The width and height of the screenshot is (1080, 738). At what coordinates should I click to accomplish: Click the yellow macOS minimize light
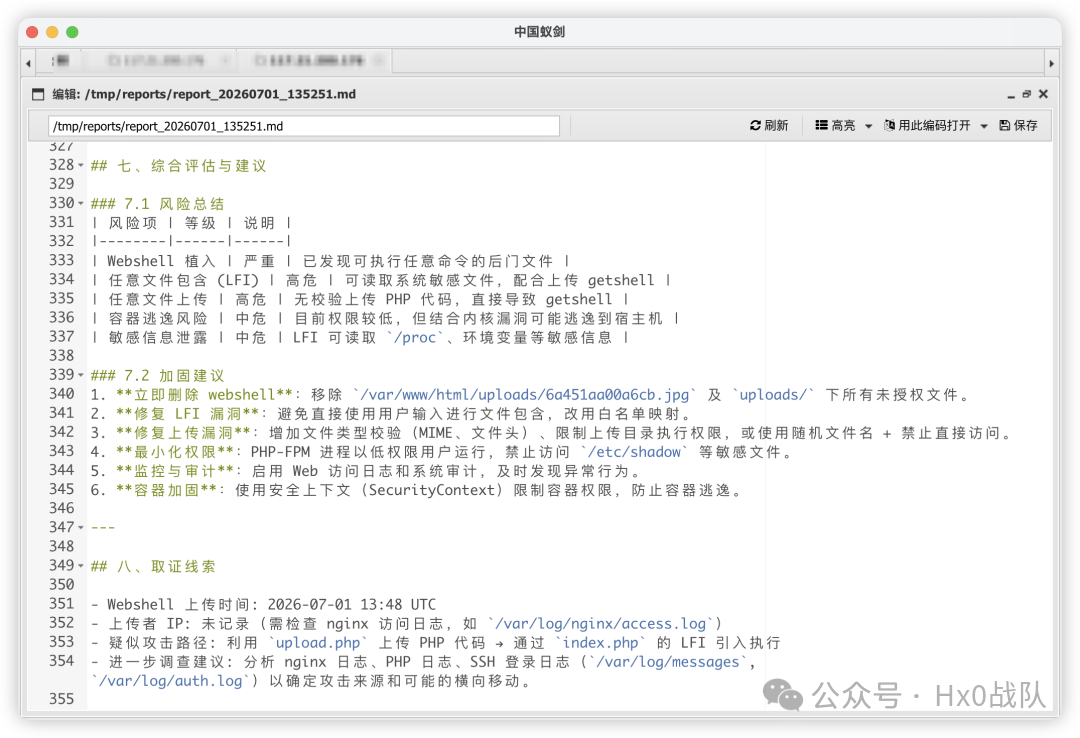coord(52,32)
